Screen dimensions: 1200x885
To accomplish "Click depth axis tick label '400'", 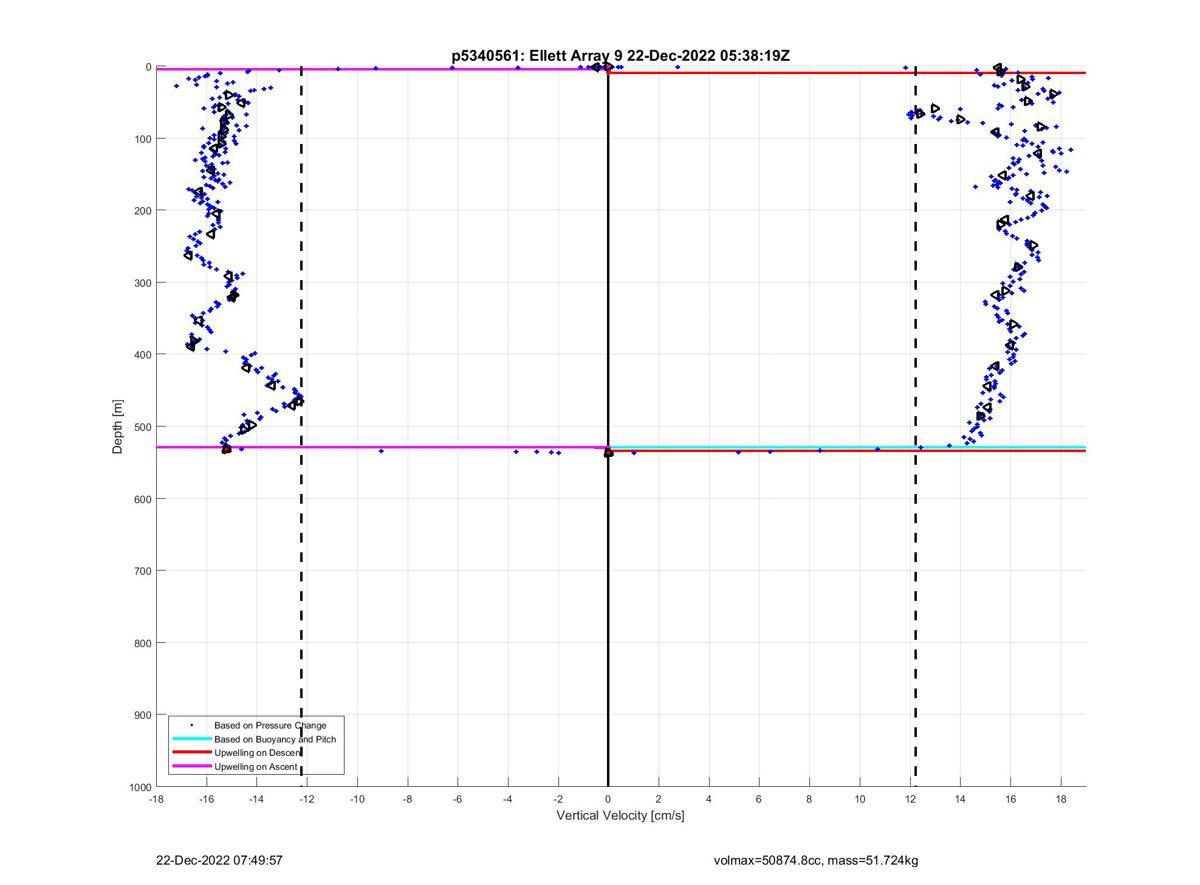I will coord(142,355).
